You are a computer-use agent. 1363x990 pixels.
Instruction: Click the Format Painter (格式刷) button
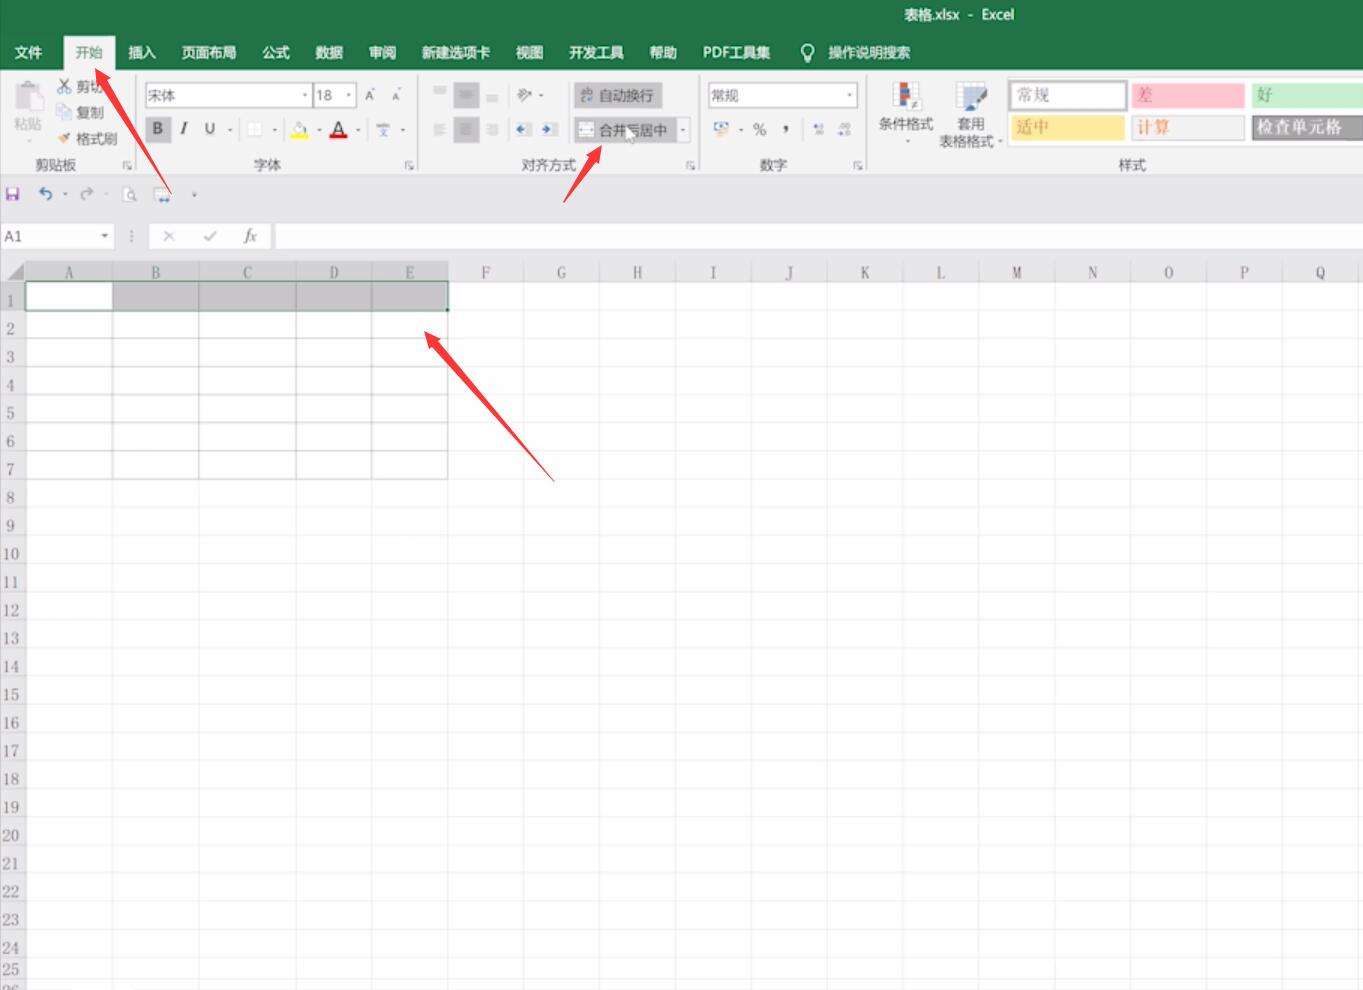(87, 139)
